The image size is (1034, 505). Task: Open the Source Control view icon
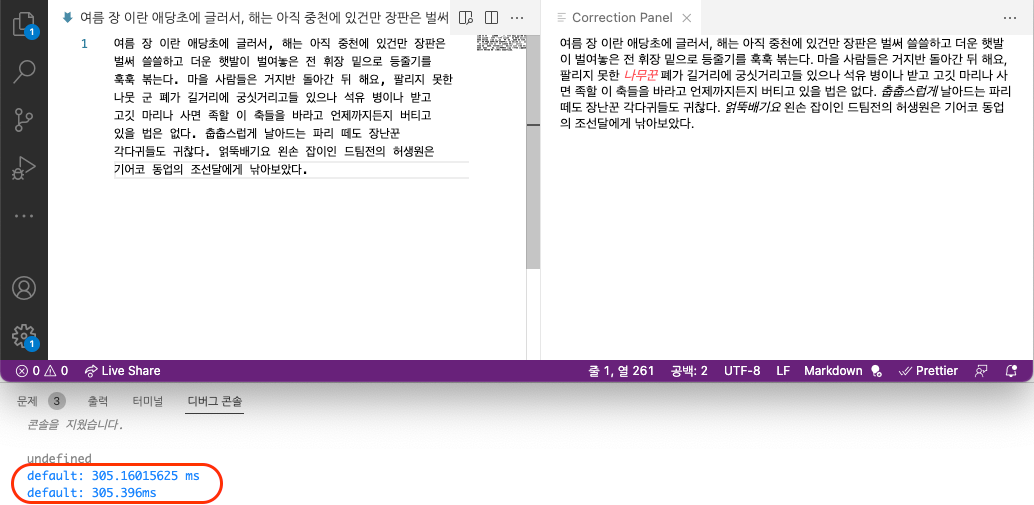tap(24, 120)
